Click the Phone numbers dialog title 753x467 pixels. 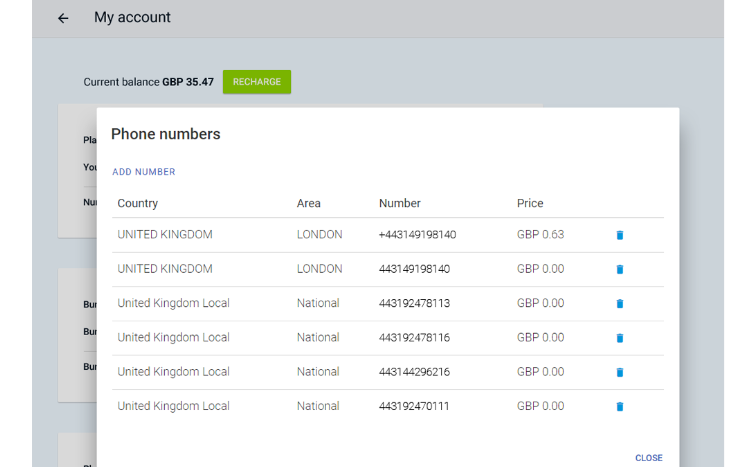166,134
